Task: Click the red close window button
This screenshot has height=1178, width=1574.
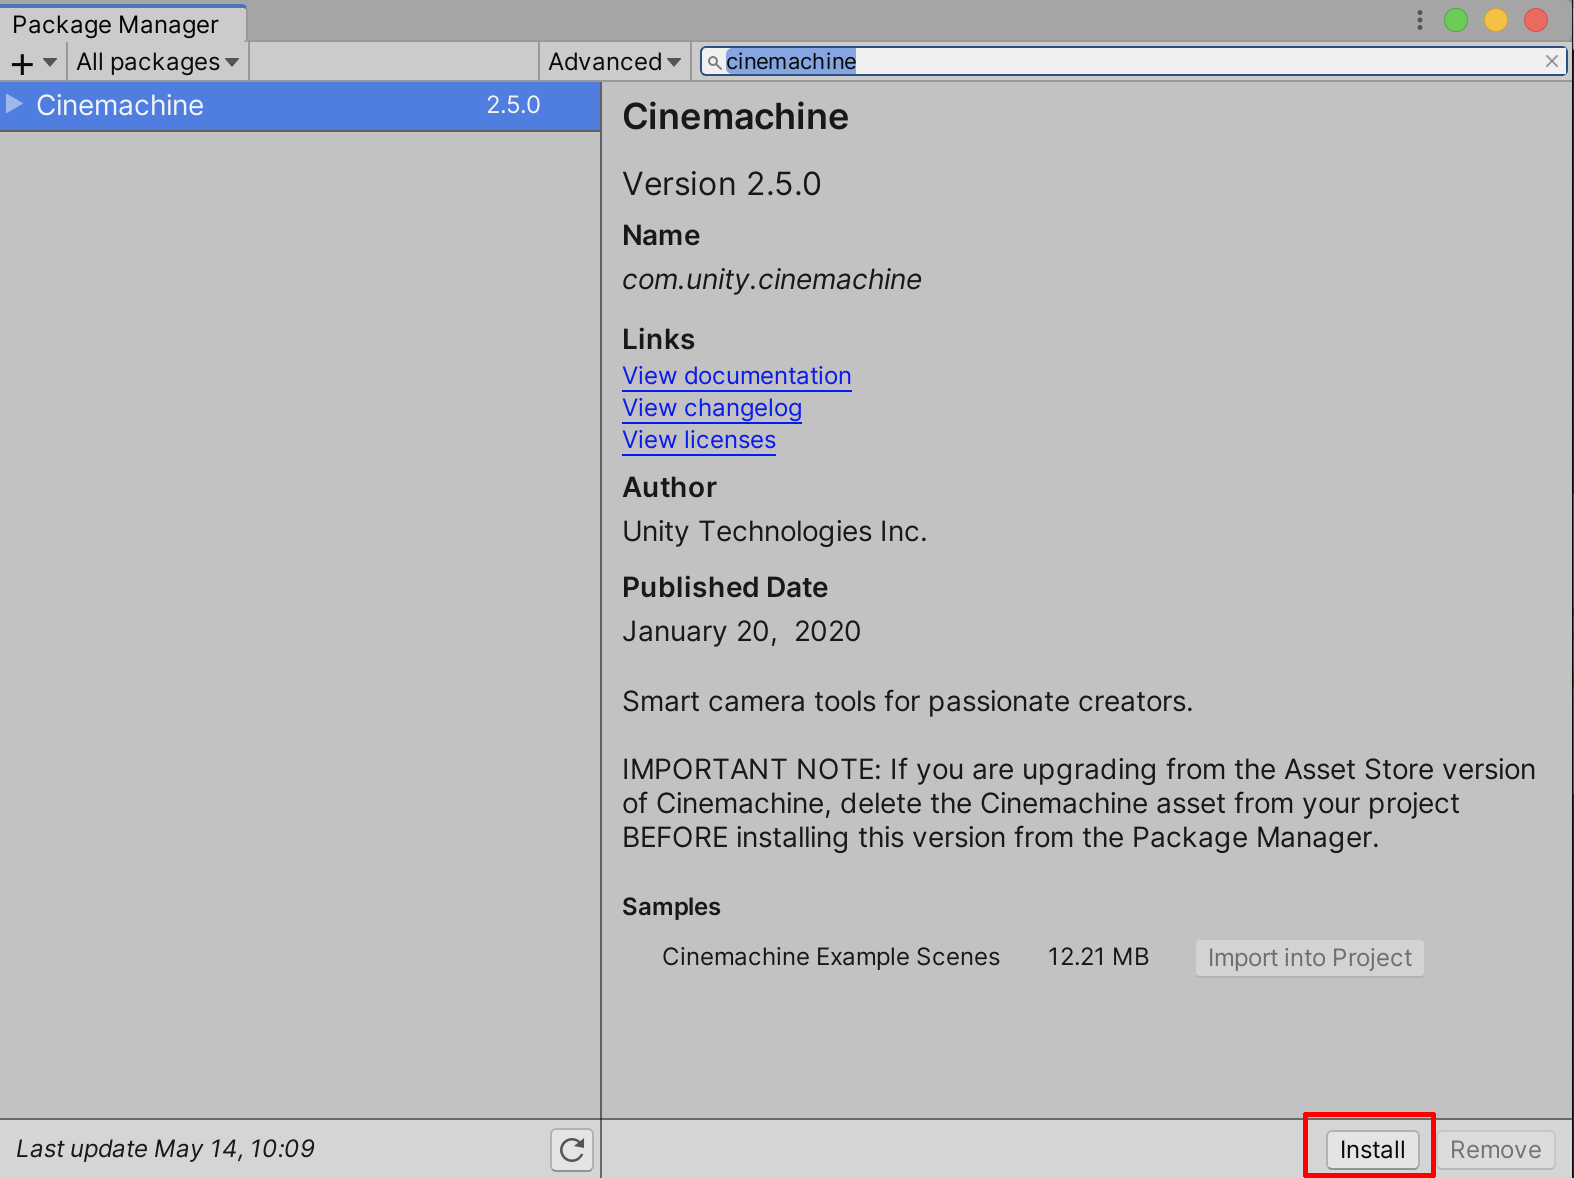Action: (1536, 20)
